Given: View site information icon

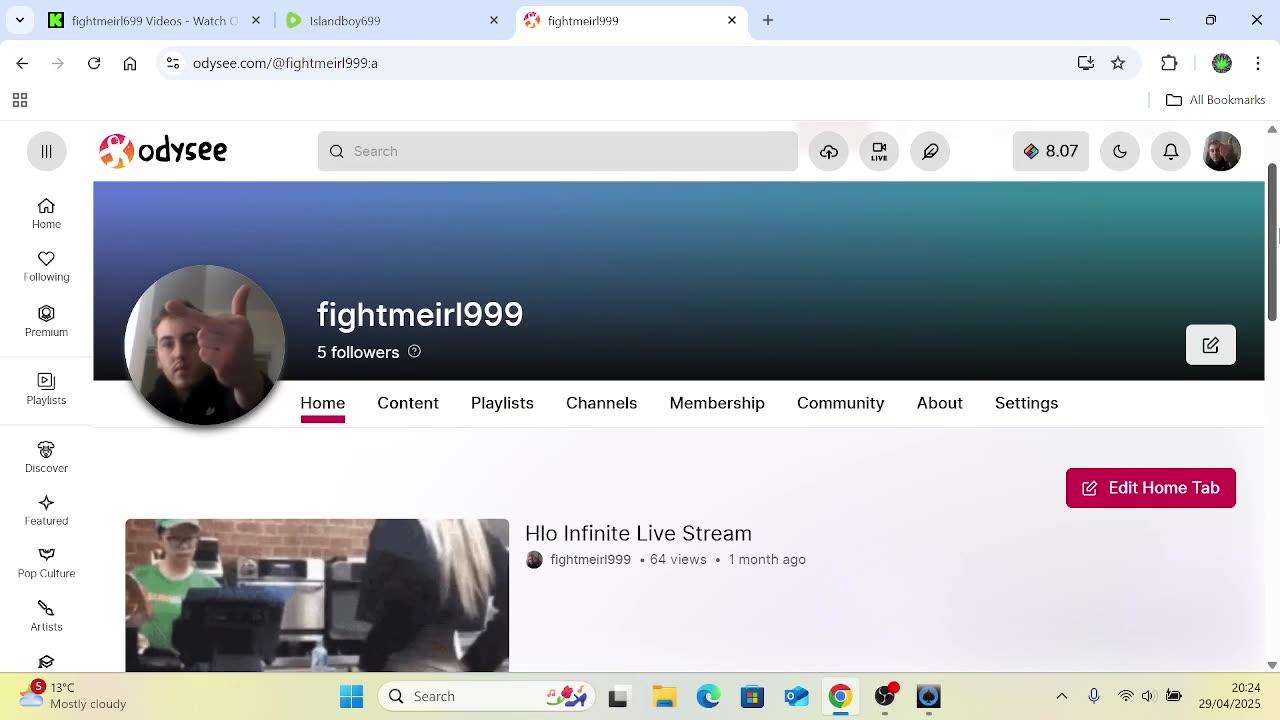Looking at the screenshot, I should coord(173,63).
